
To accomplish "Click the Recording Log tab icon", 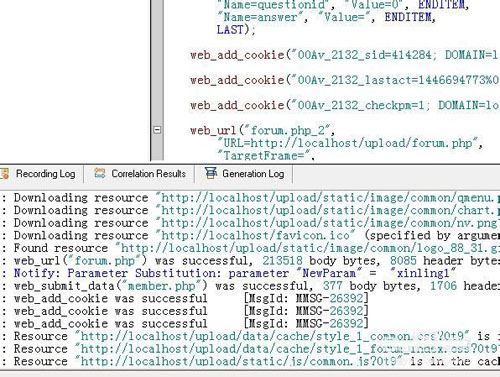I will click(x=5, y=174).
